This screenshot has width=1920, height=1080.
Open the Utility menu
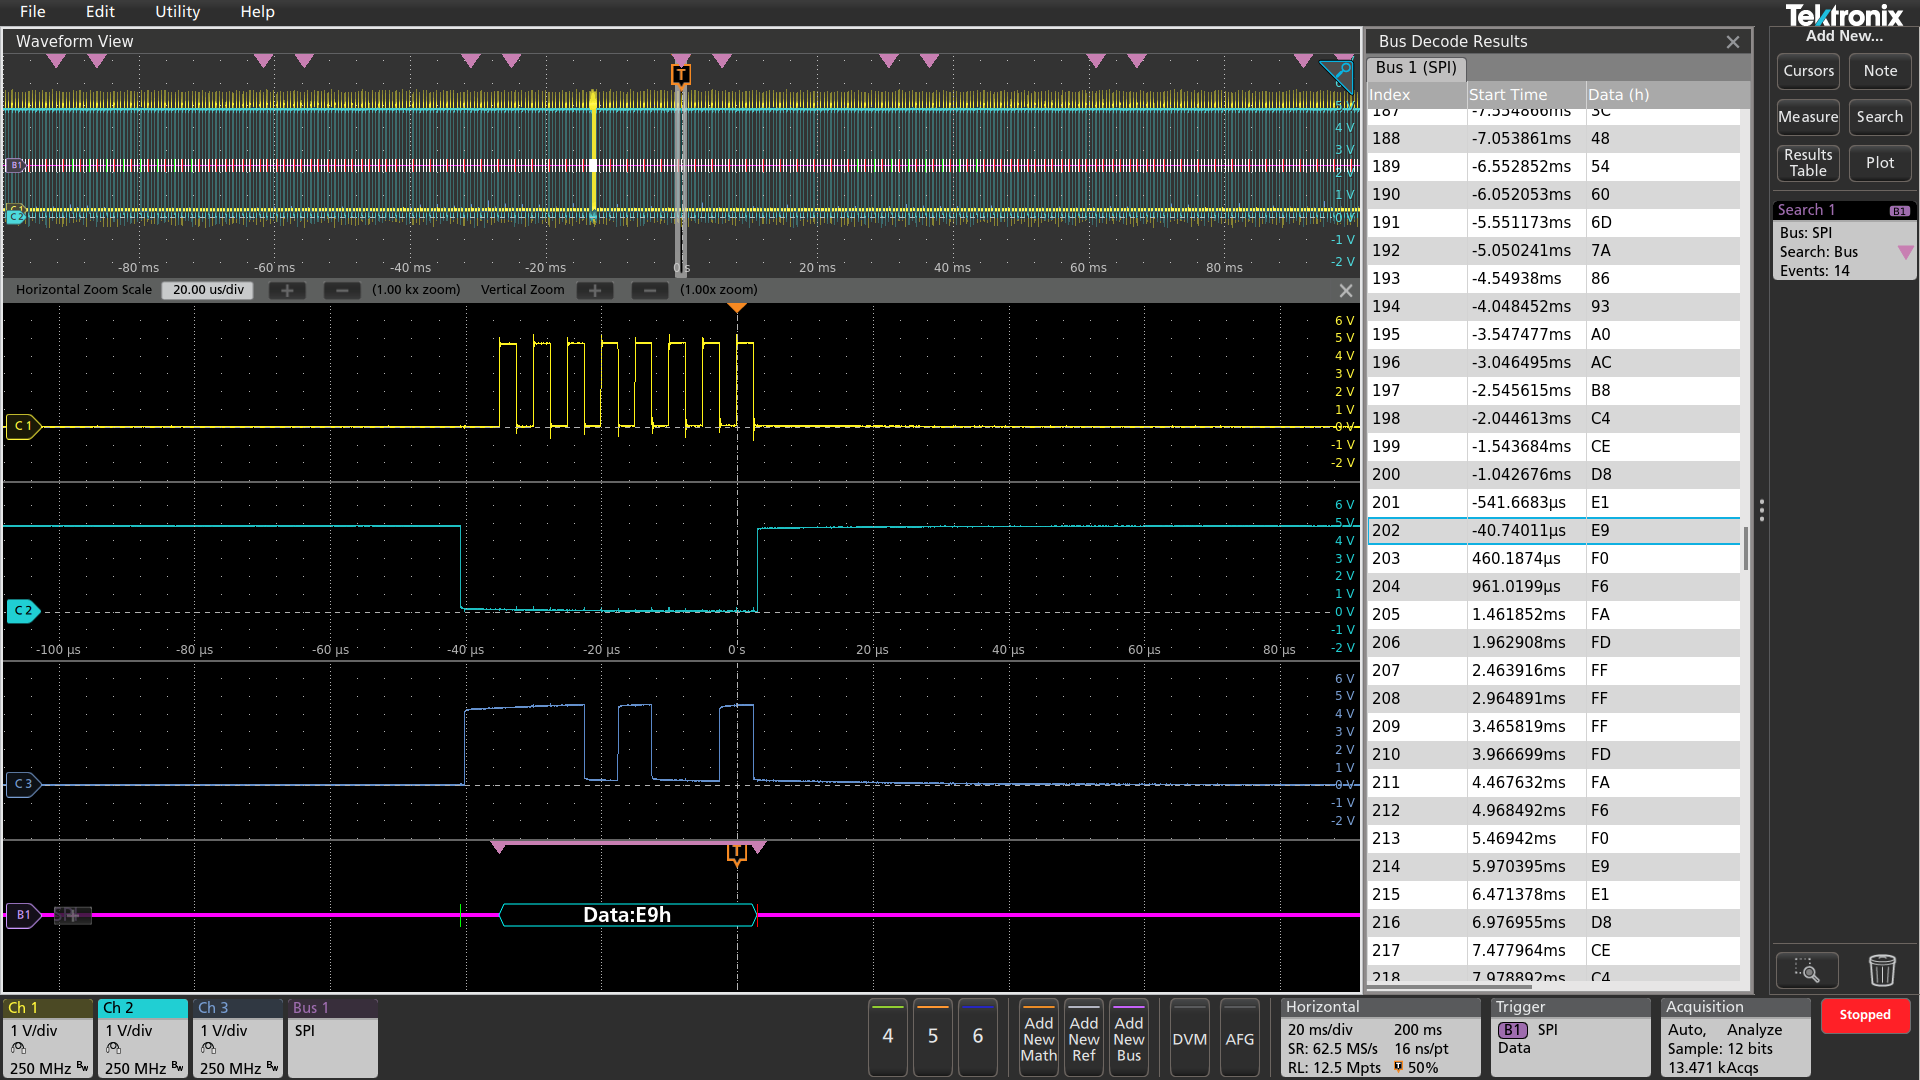pyautogui.click(x=177, y=12)
